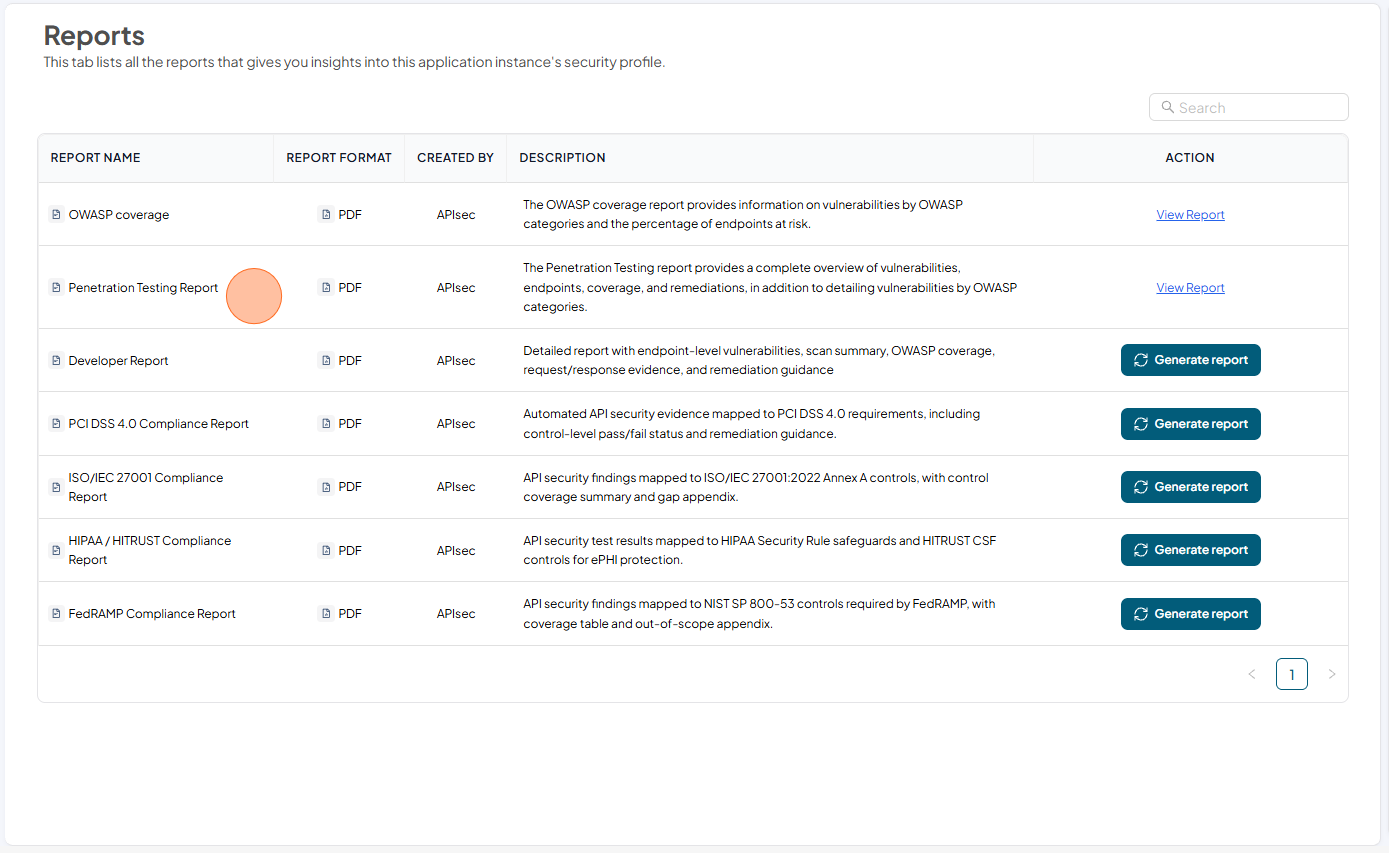Click the CREATED BY column header
Viewport: 1389px width, 853px height.
click(x=455, y=158)
